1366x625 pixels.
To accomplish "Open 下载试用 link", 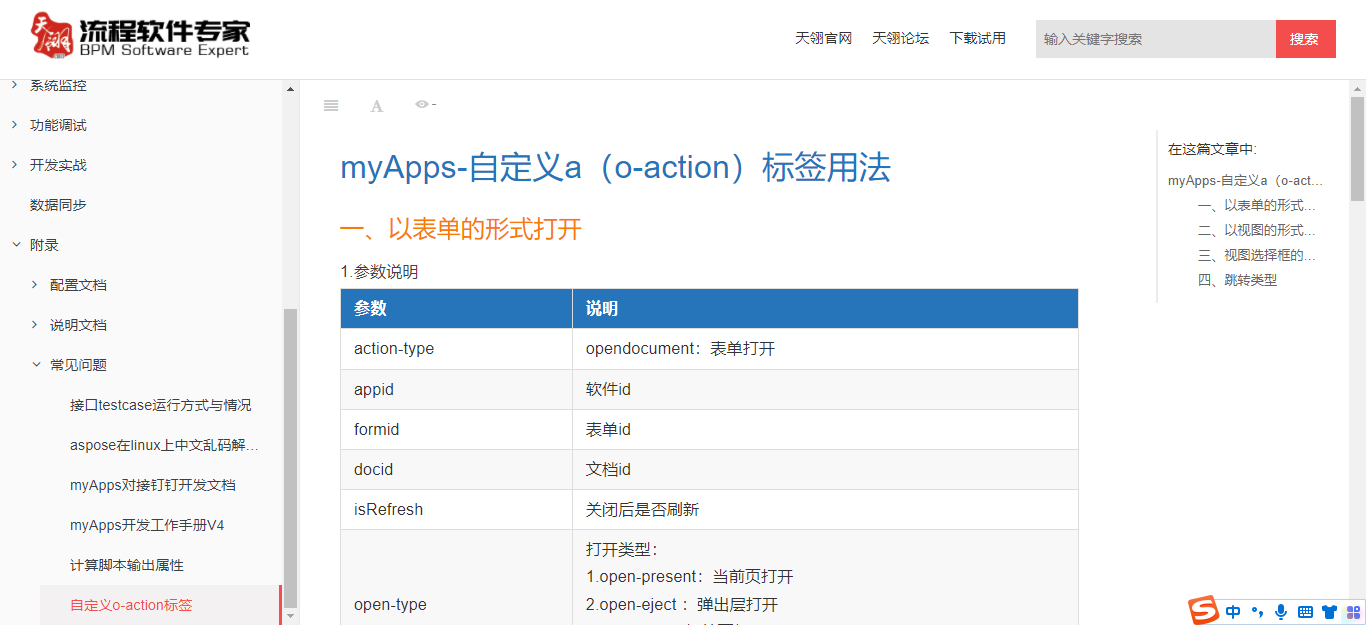I will pos(978,38).
